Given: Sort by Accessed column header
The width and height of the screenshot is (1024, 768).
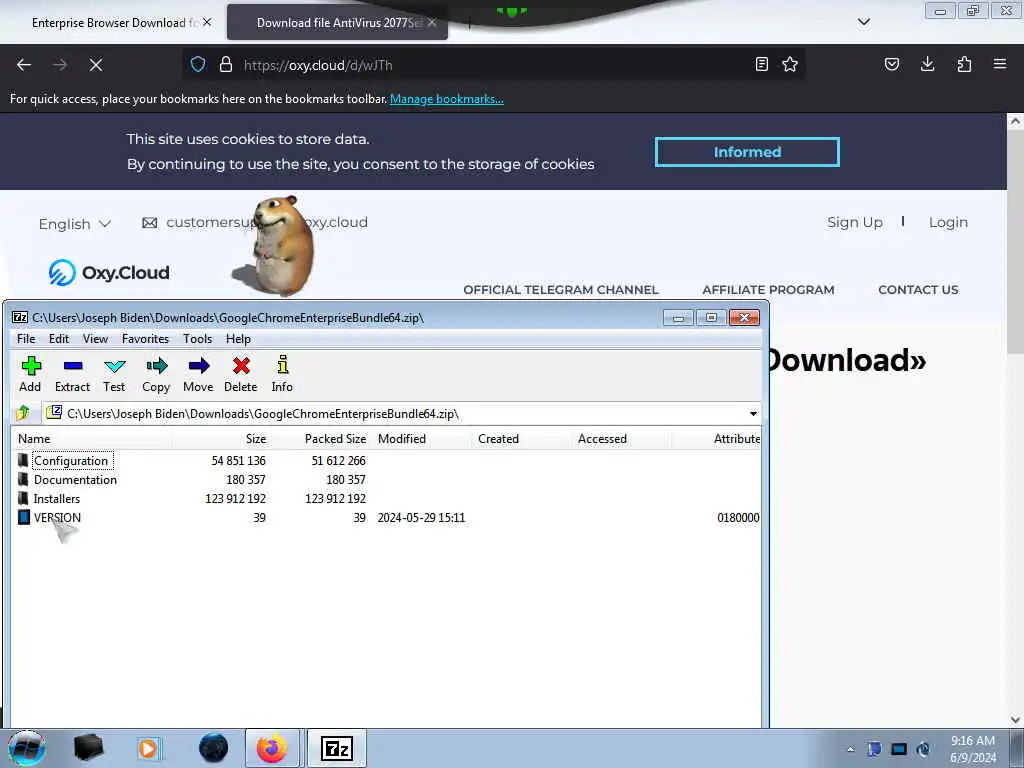Looking at the screenshot, I should [x=621, y=438].
